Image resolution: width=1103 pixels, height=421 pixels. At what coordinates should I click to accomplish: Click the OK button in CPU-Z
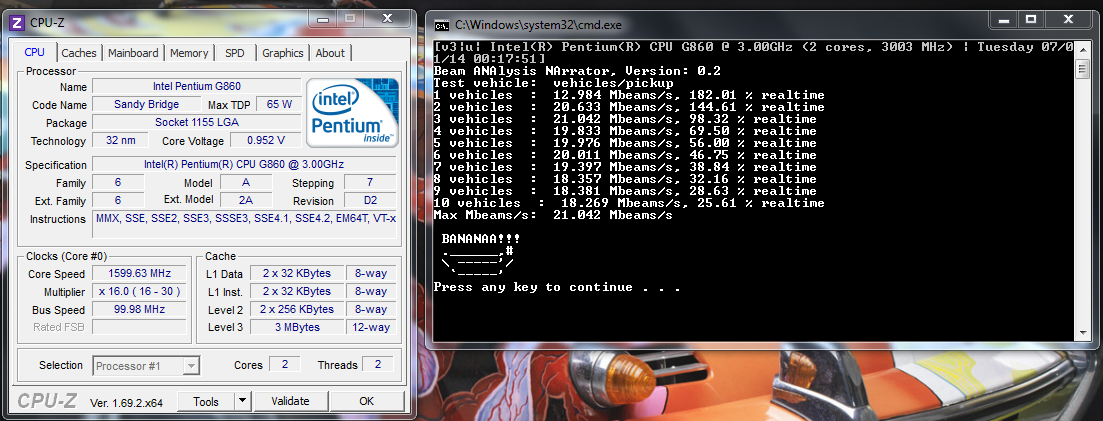click(366, 401)
